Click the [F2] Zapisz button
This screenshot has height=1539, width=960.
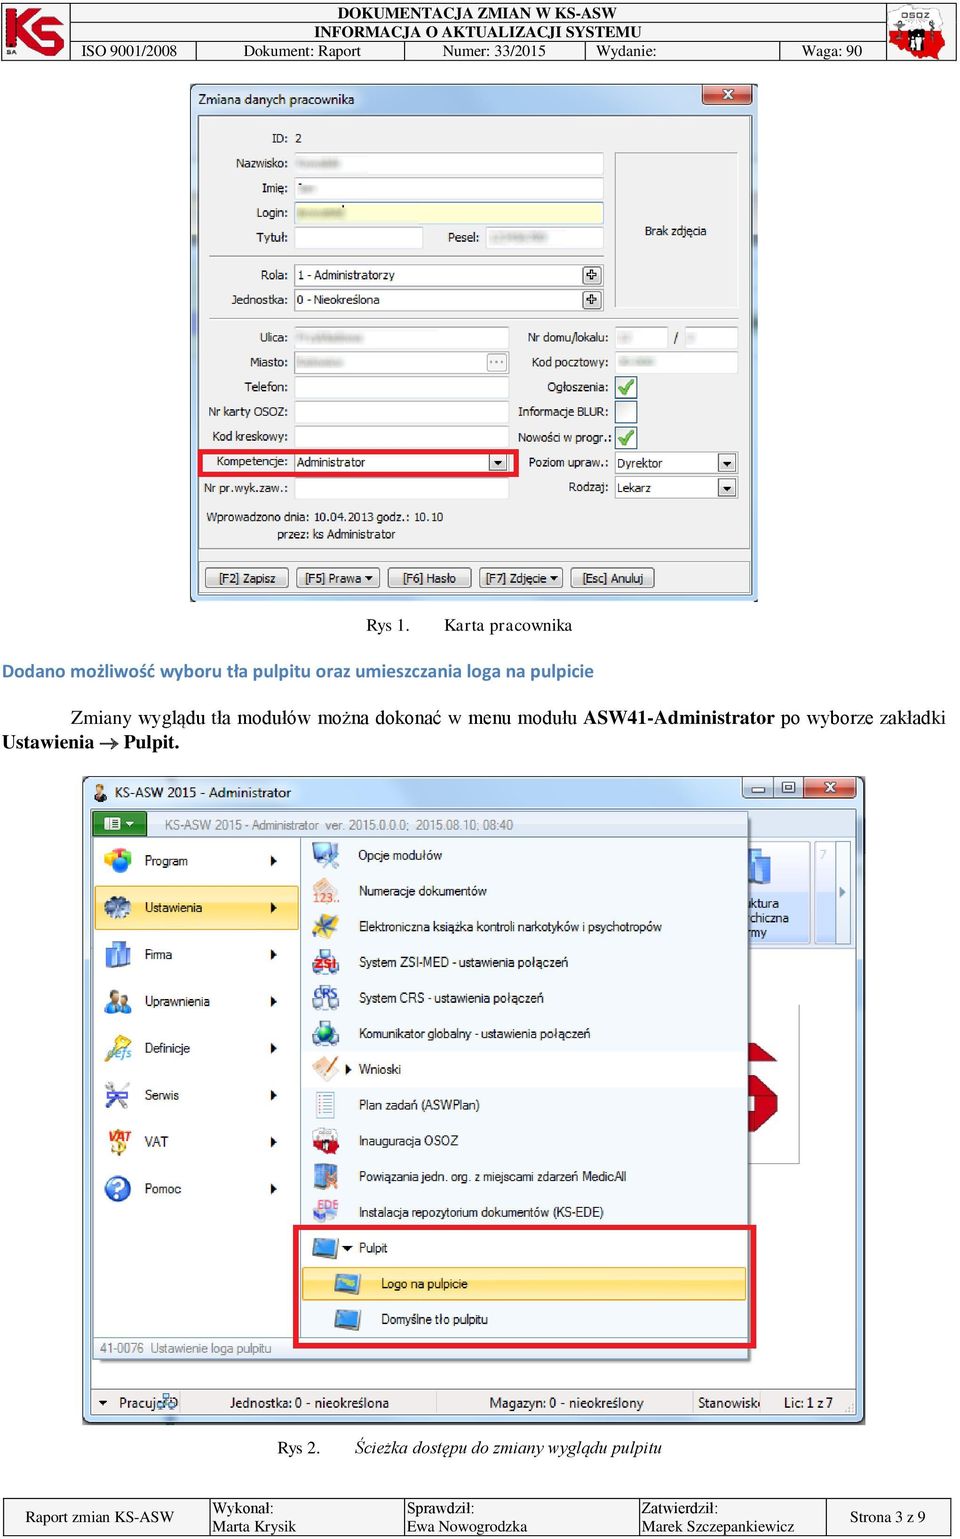click(x=247, y=578)
